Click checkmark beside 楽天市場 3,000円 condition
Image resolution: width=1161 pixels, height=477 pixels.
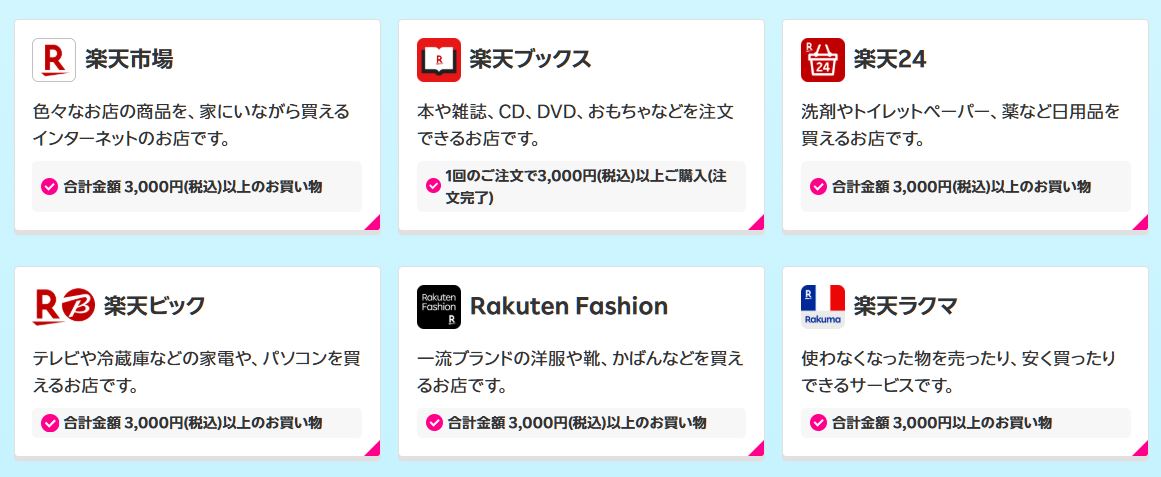(x=50, y=187)
